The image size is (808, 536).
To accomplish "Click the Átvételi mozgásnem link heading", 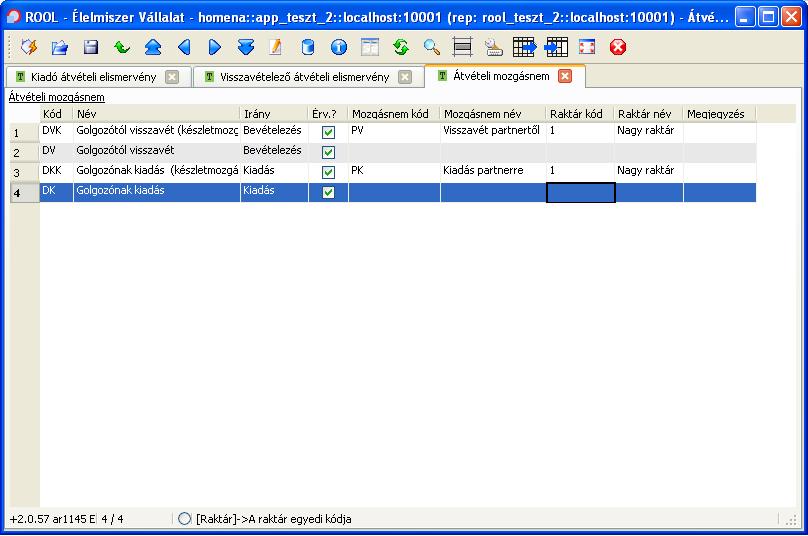I will pyautogui.click(x=57, y=98).
